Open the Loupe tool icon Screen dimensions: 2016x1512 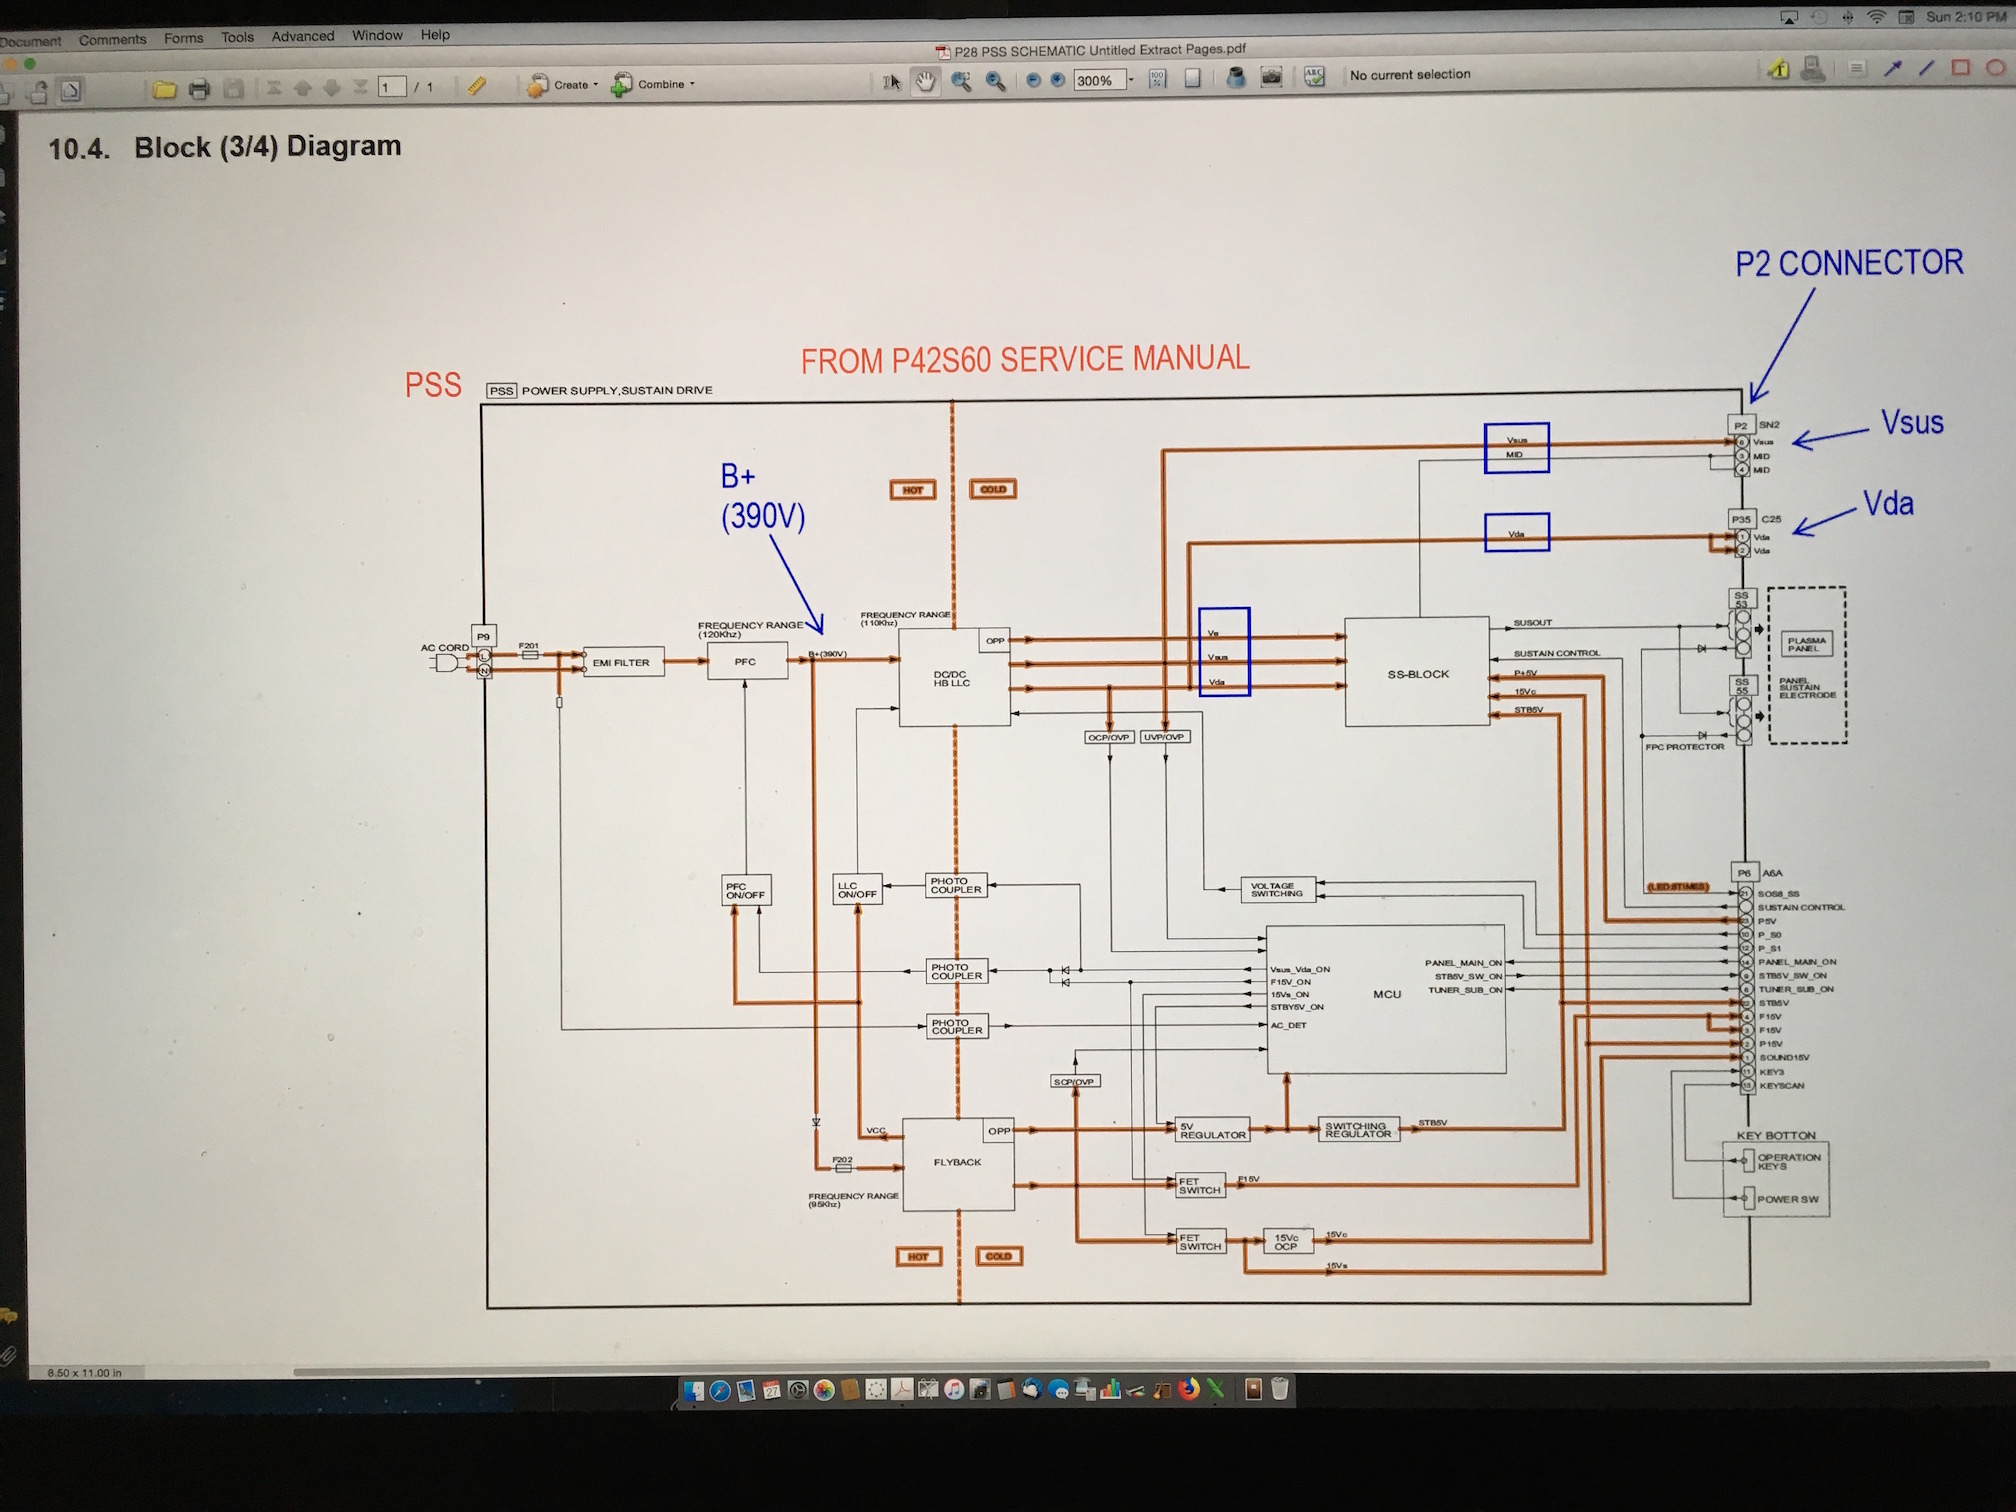[1236, 77]
